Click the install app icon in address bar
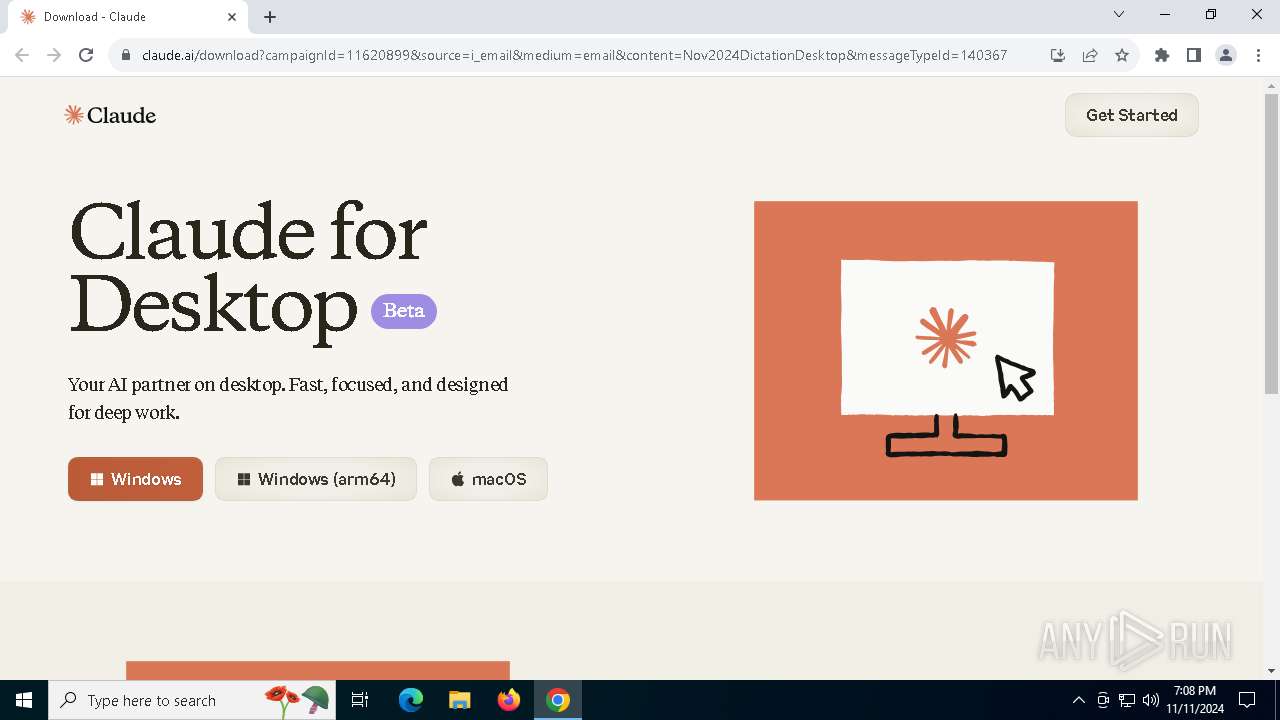Screen dimensions: 1280x720 tap(1058, 55)
